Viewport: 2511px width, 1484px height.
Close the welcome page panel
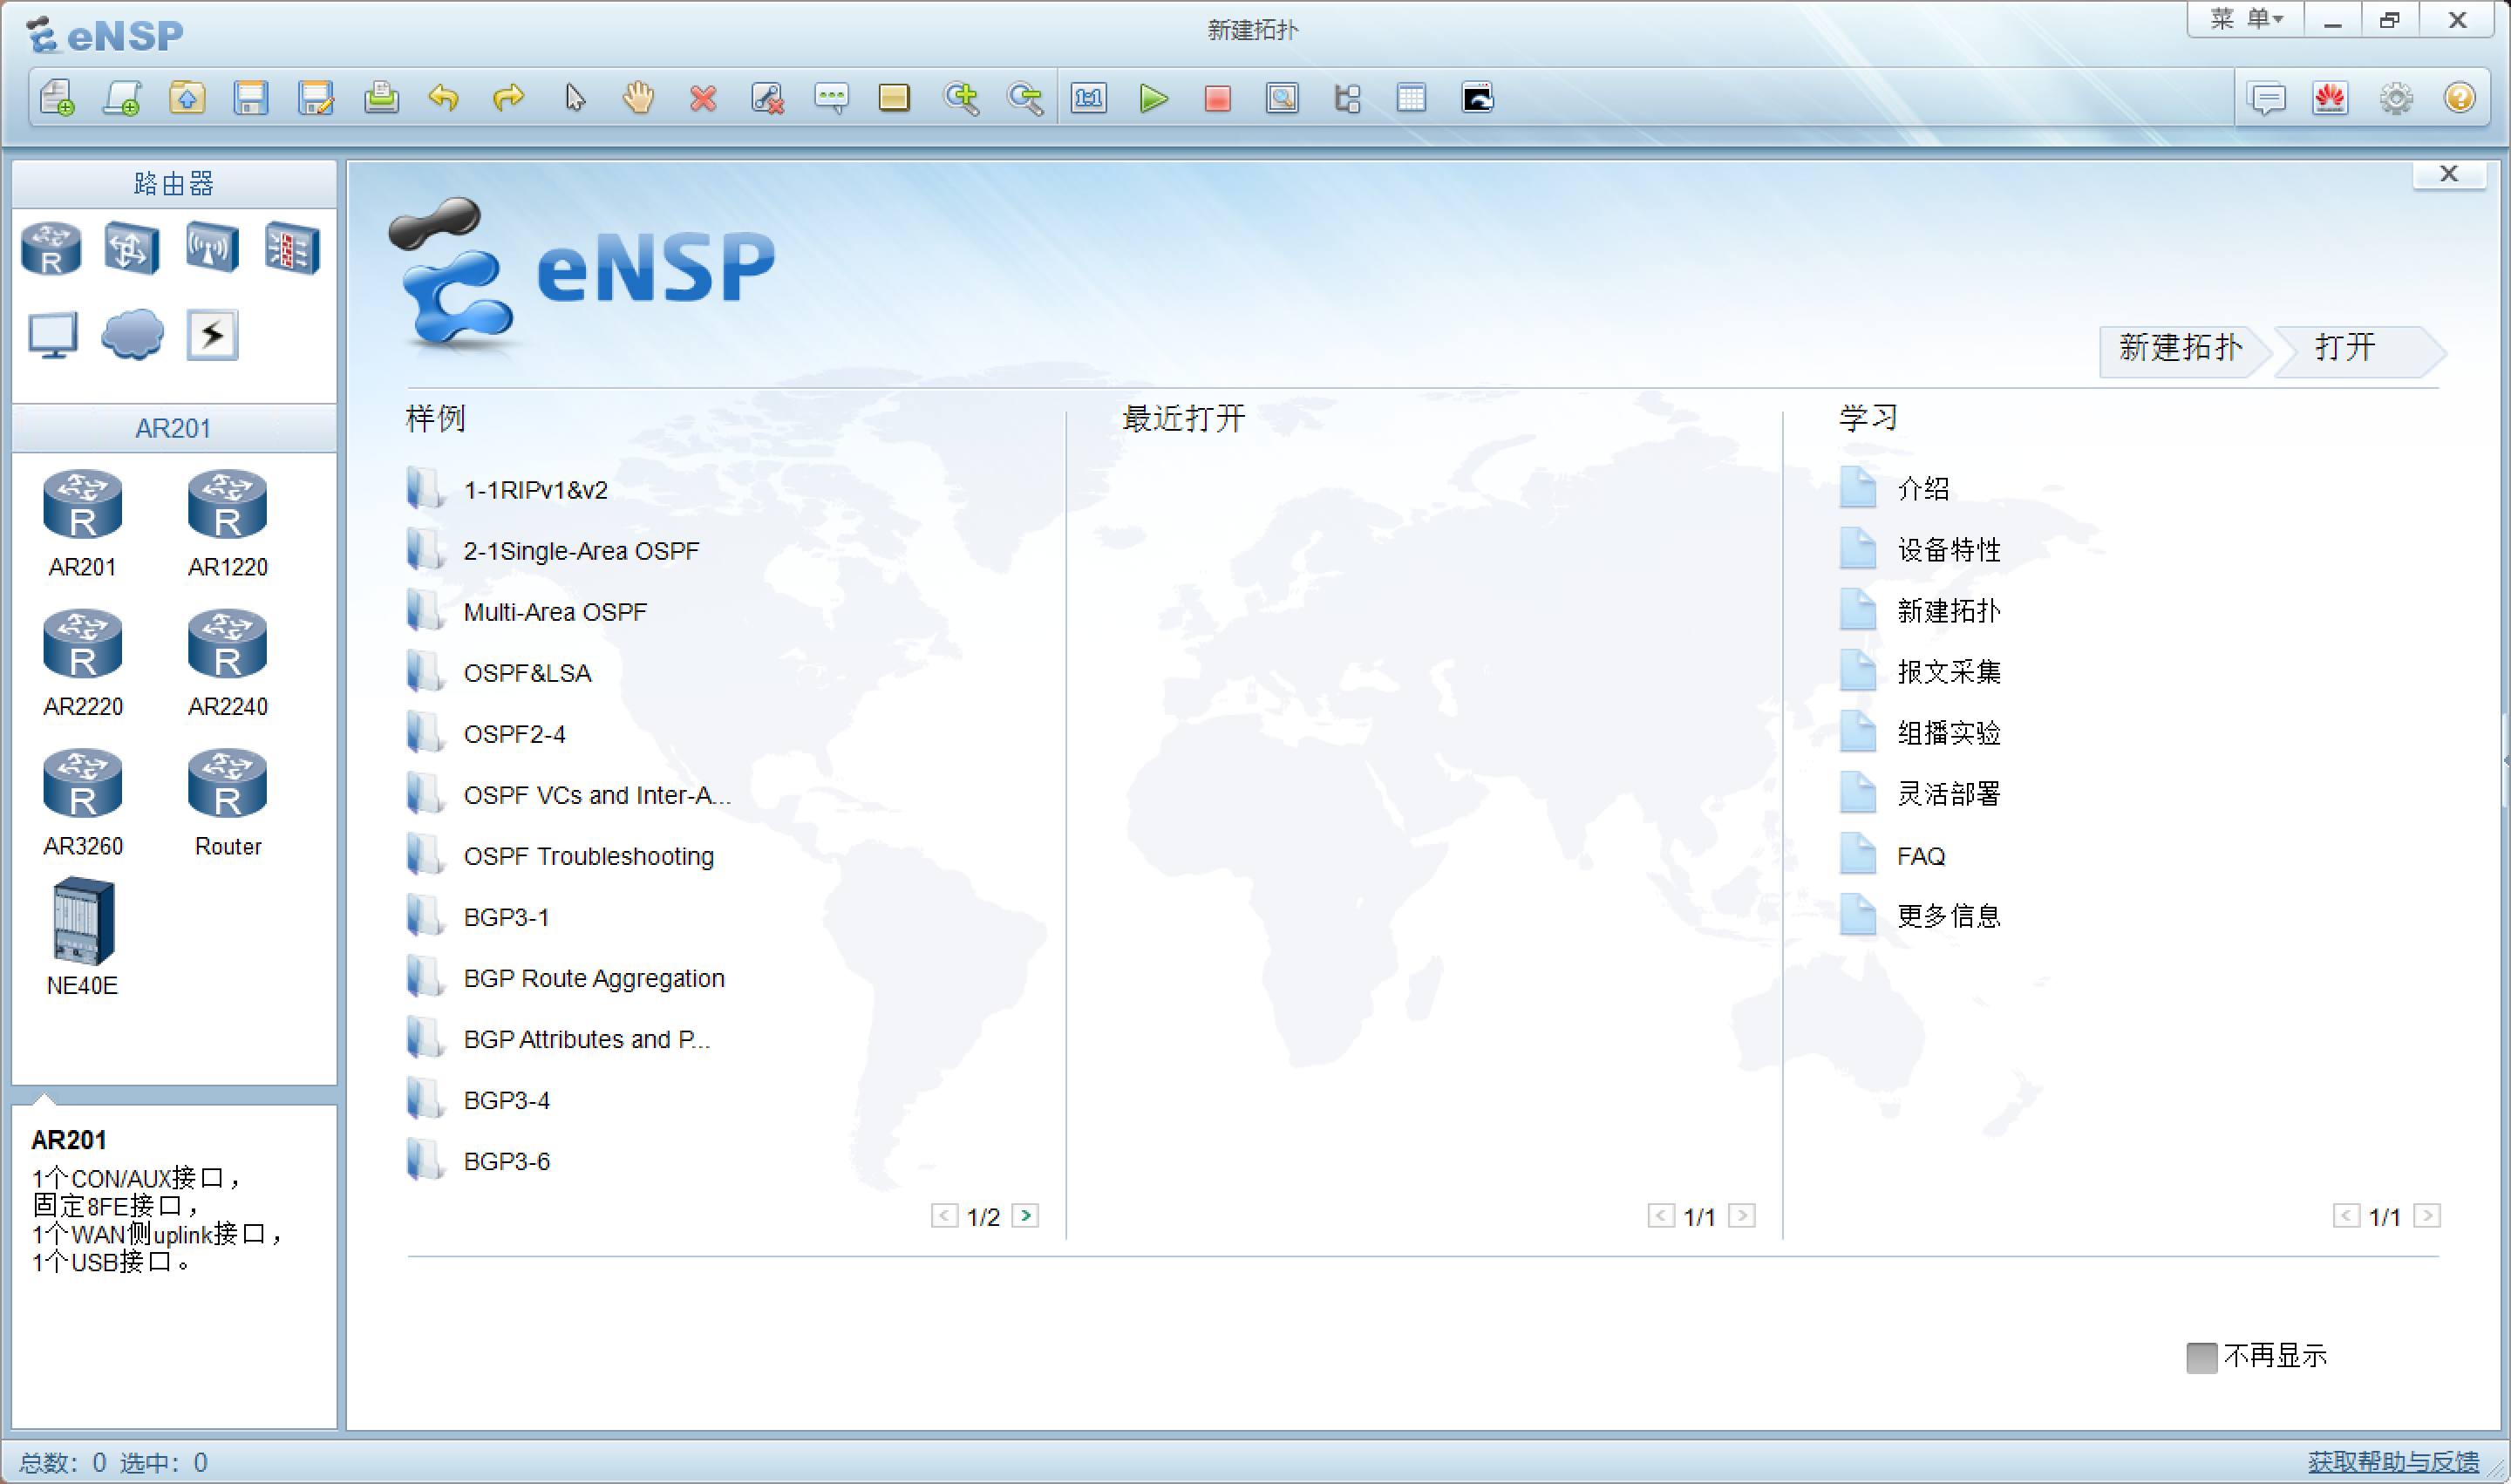[x=2448, y=174]
